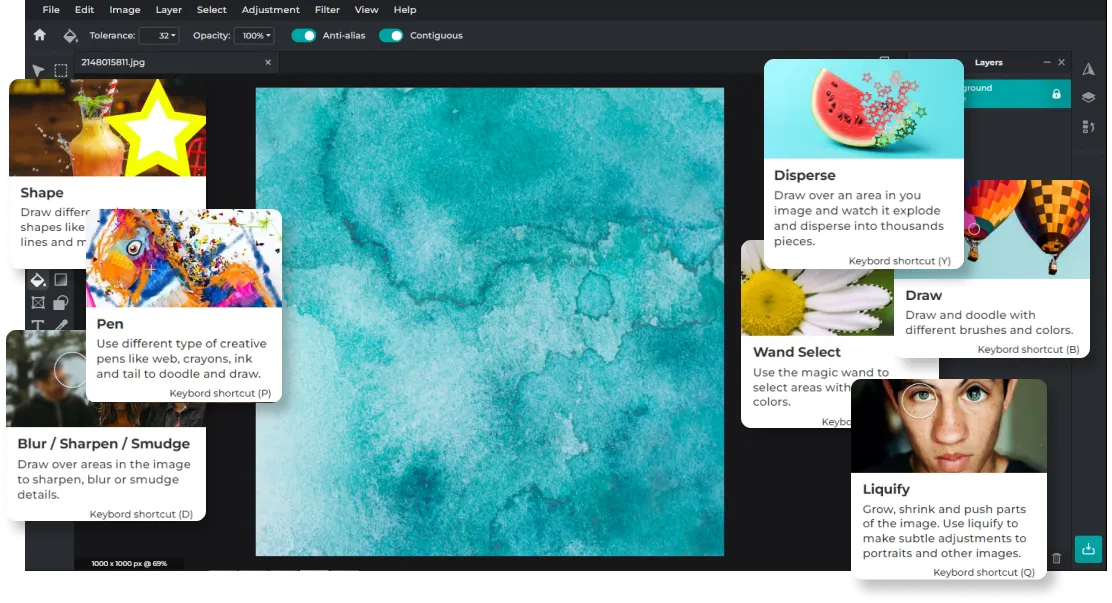
Task: Open the Image menu
Action: [125, 10]
